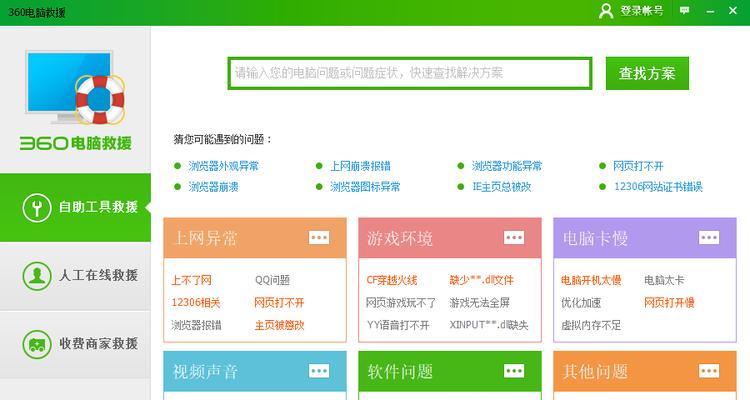
Task: Open 12306网站证书错误 suggestion
Action: [658, 187]
